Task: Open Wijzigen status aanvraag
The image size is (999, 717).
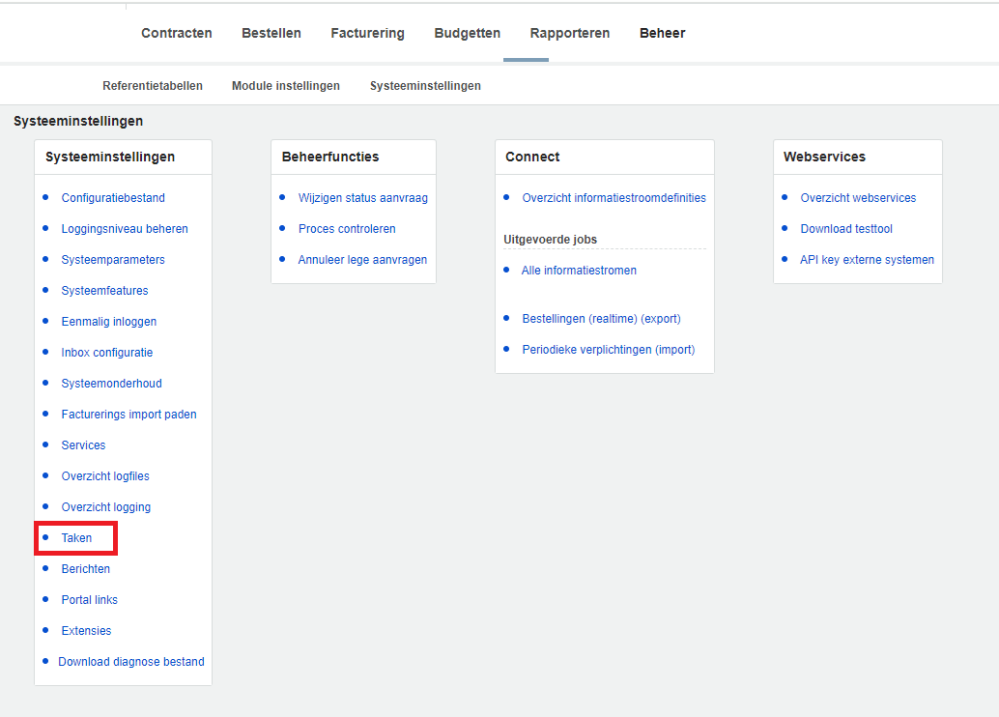Action: (363, 198)
